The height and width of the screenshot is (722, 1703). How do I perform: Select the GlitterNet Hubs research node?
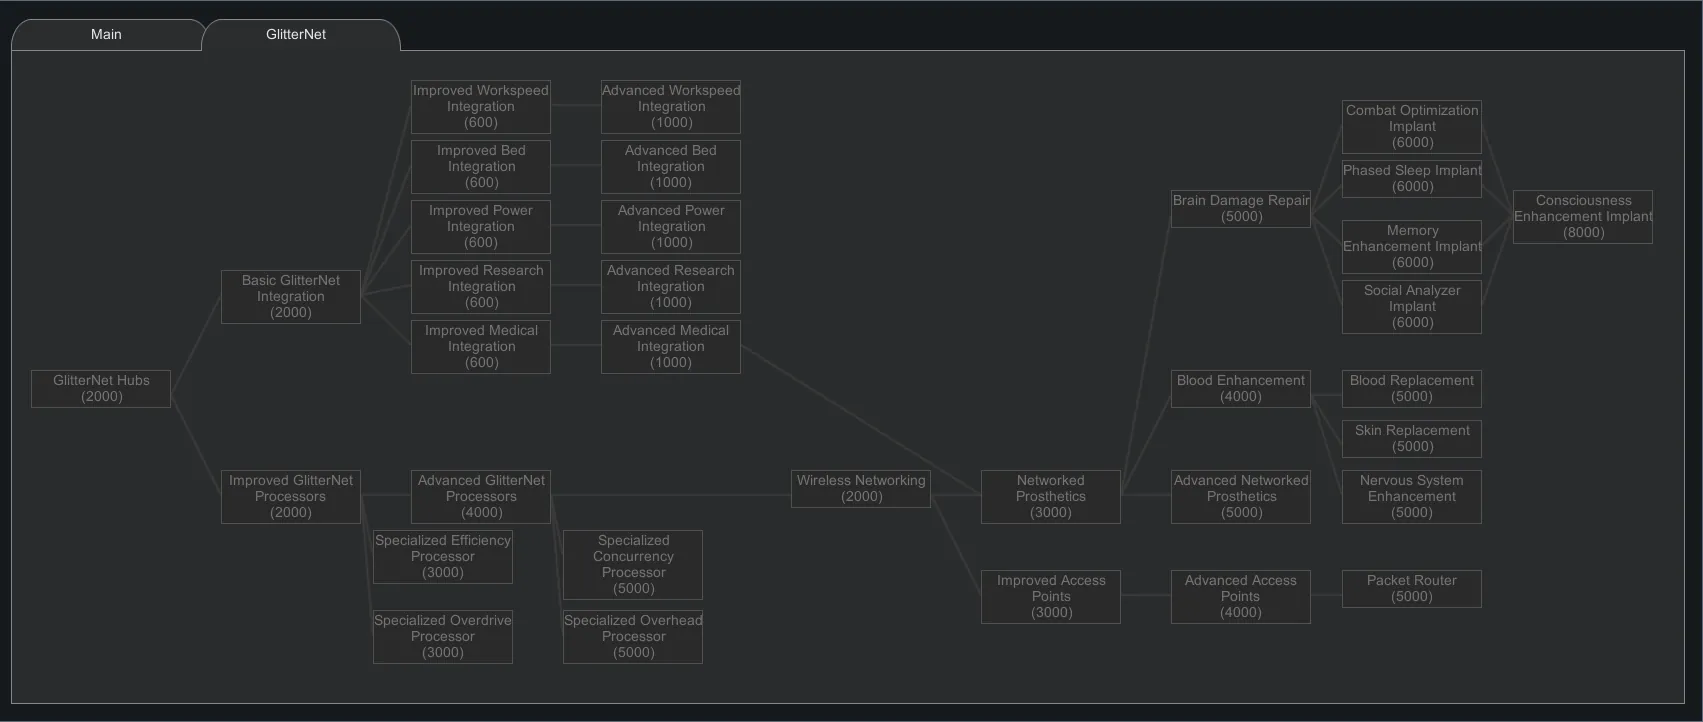101,389
